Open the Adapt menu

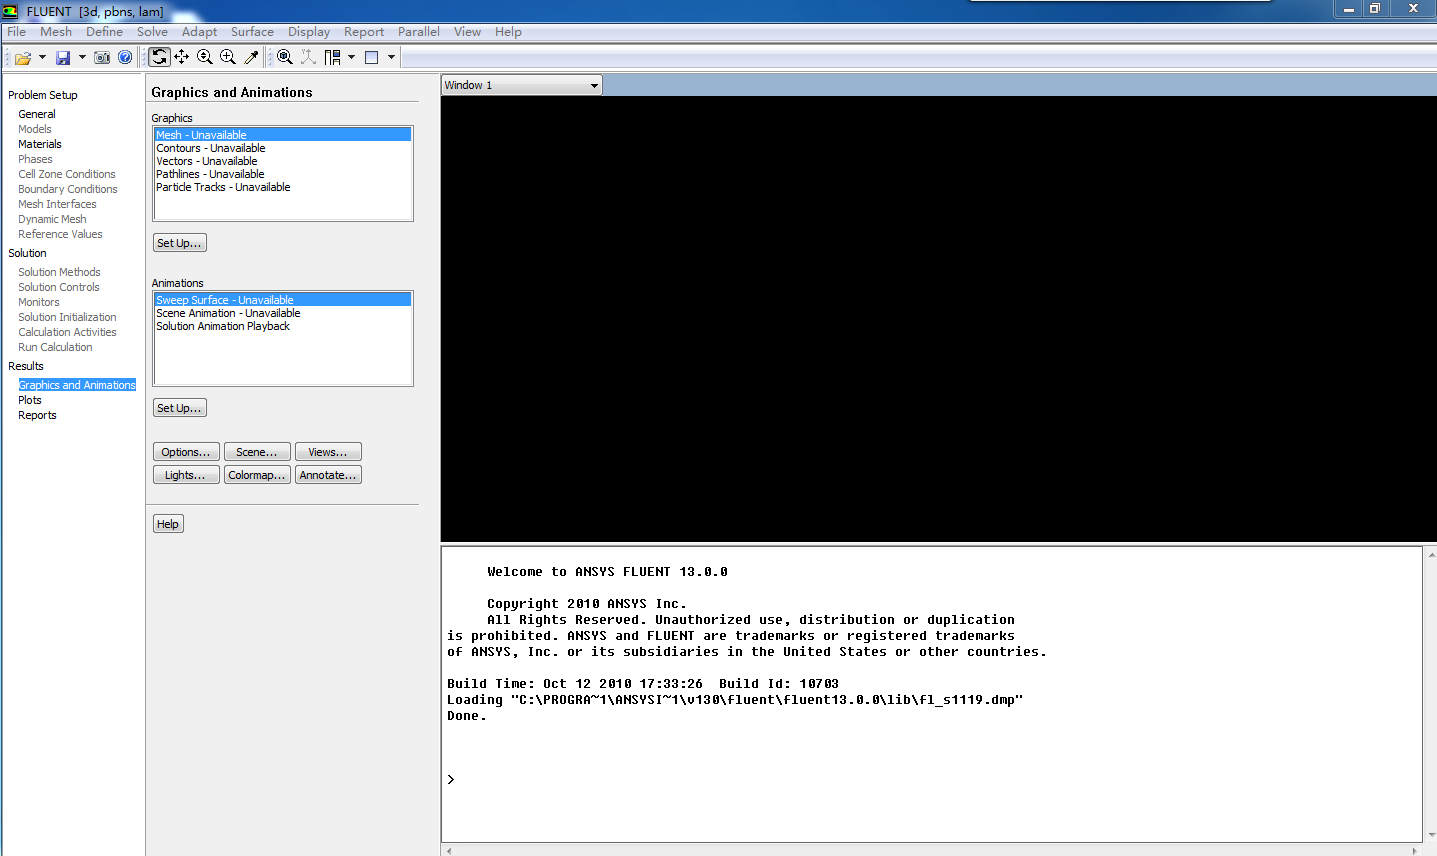tap(199, 32)
